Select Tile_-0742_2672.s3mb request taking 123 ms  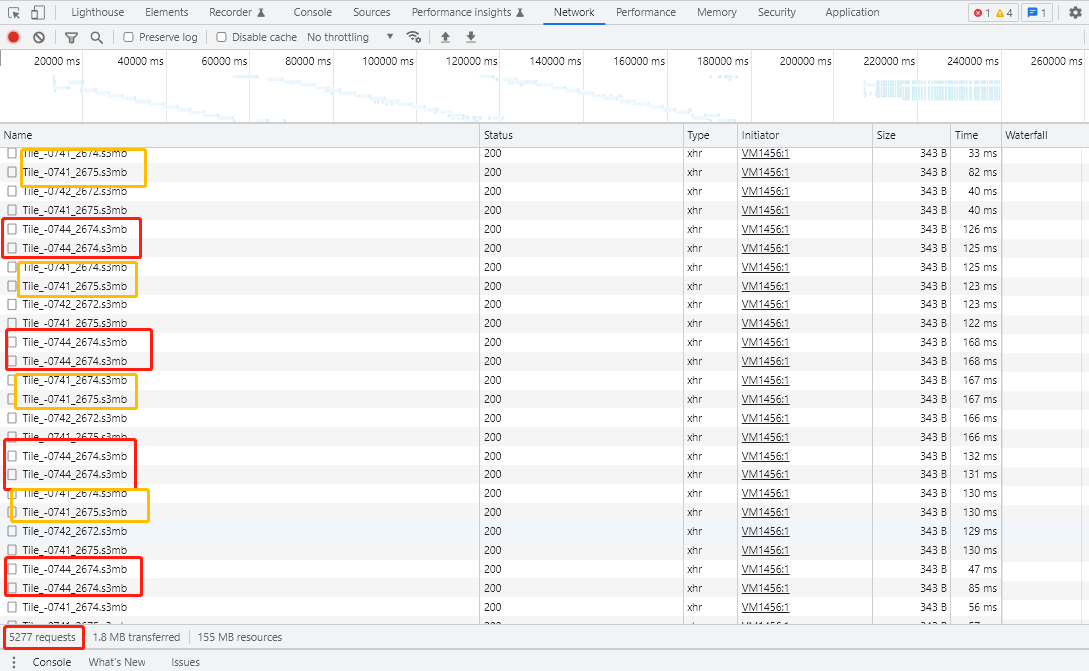pos(74,304)
